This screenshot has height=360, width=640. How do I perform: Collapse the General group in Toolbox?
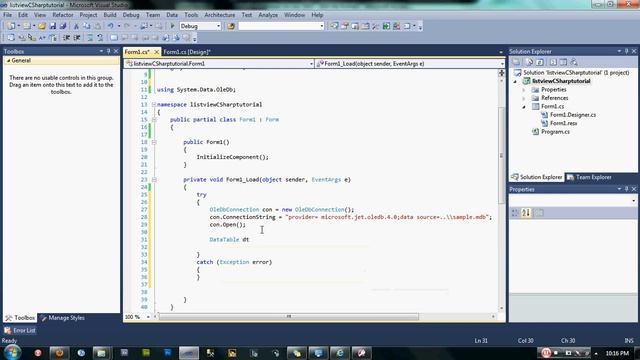point(8,60)
